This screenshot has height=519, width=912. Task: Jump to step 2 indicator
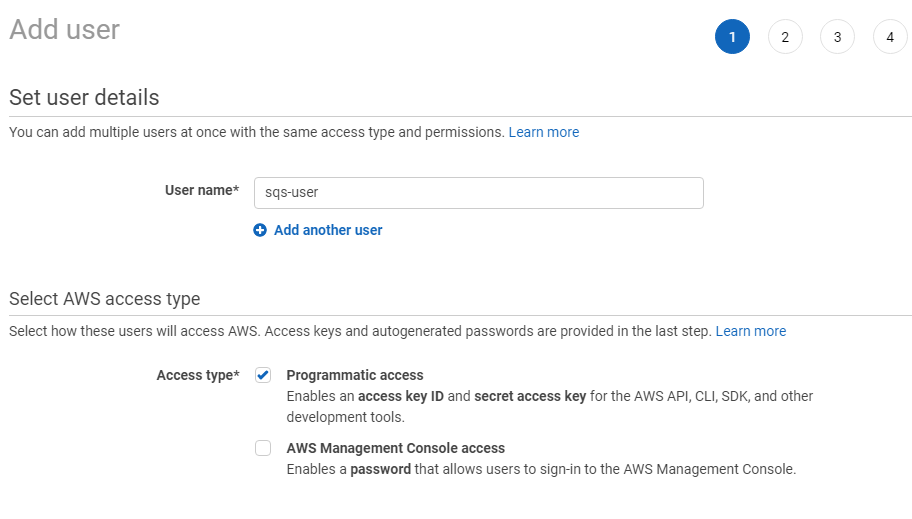(x=785, y=37)
